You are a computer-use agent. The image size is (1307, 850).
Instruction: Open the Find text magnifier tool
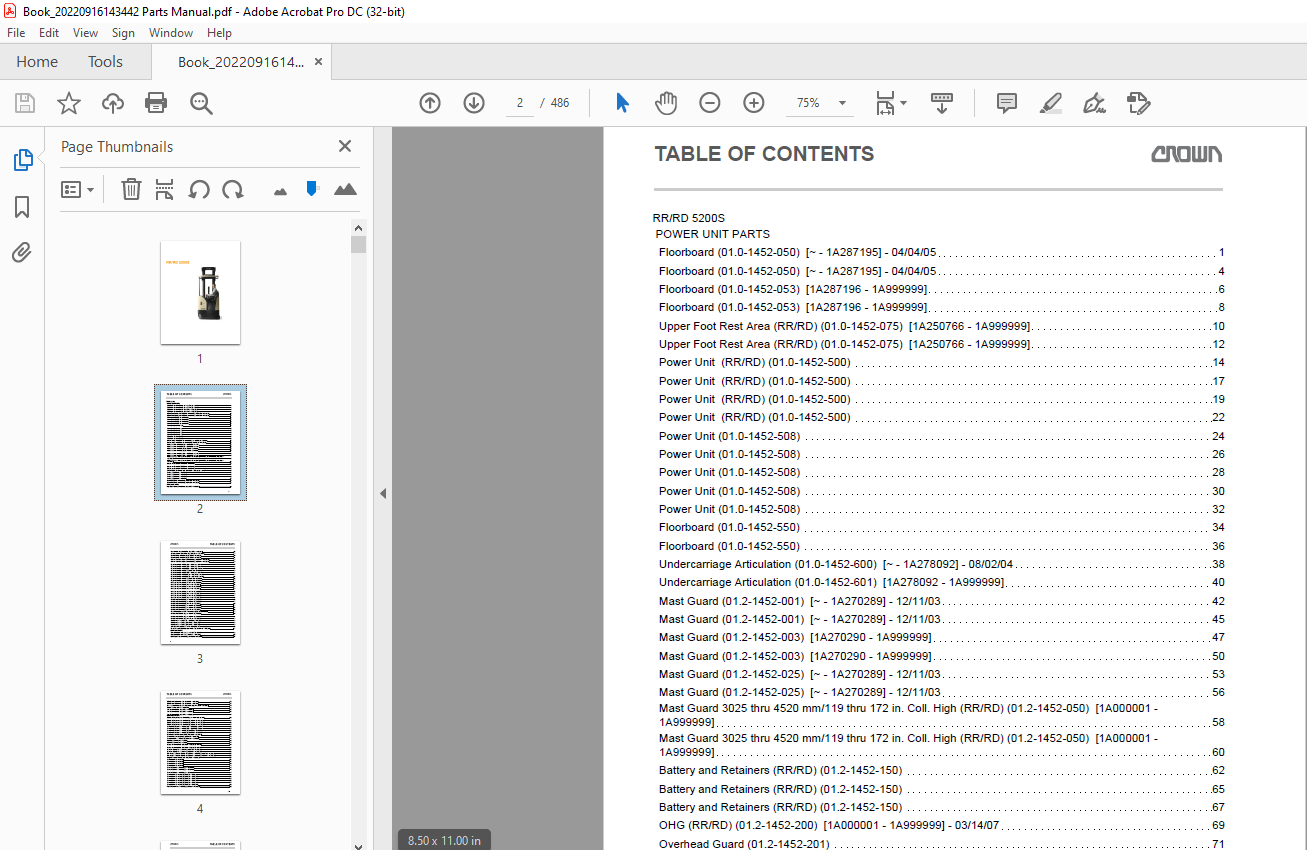tap(201, 103)
